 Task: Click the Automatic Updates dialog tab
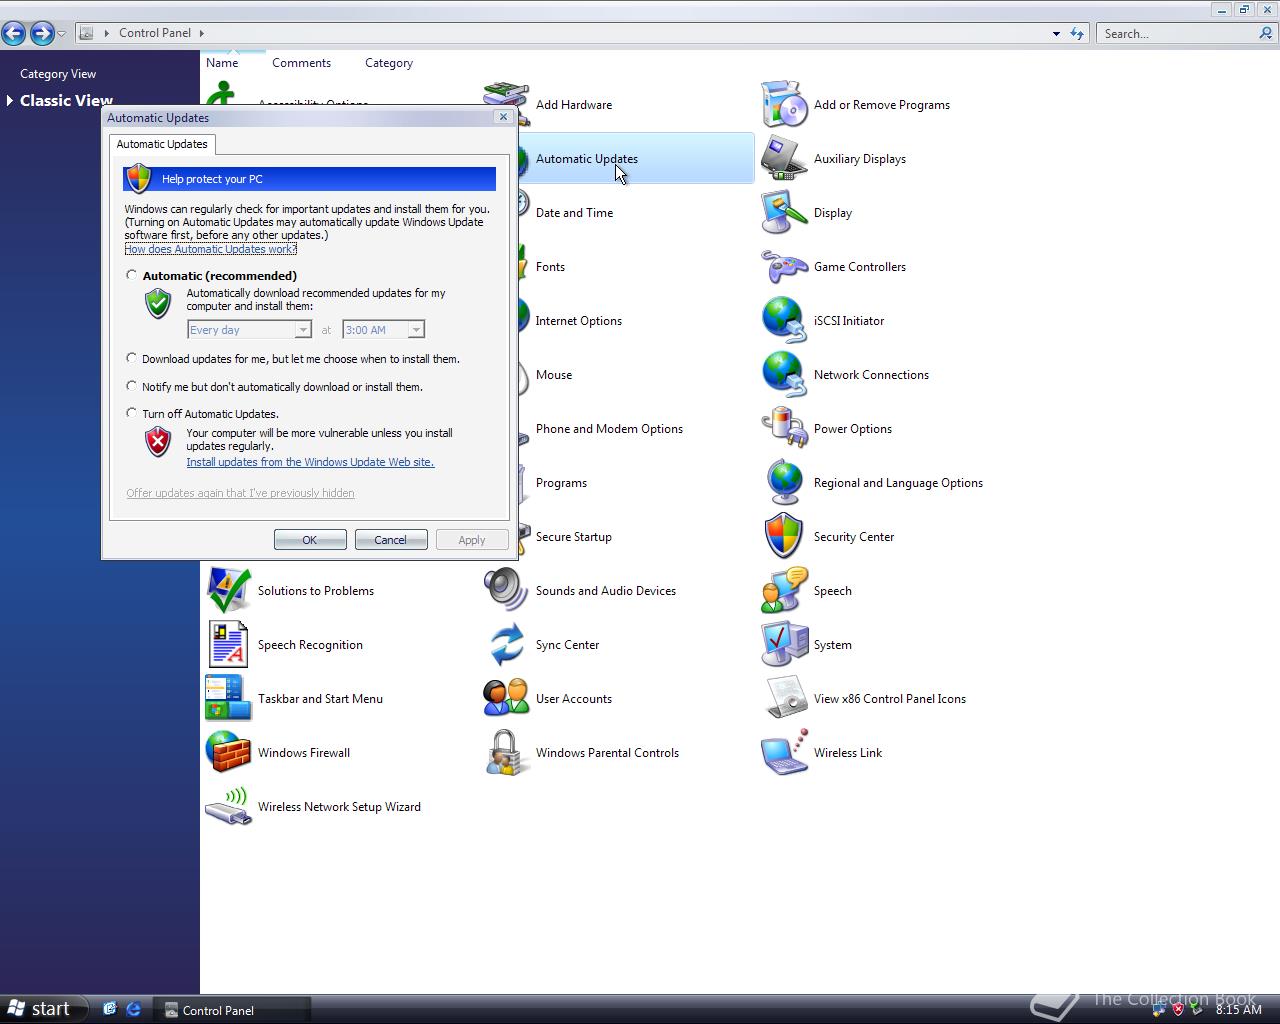[x=162, y=144]
